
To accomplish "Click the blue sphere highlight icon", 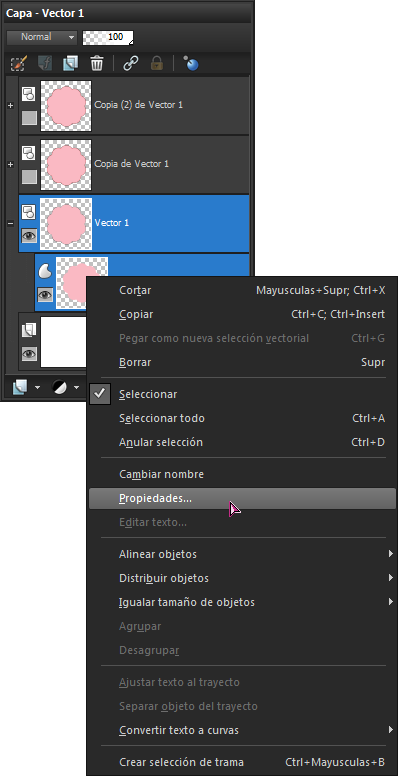I will click(191, 63).
